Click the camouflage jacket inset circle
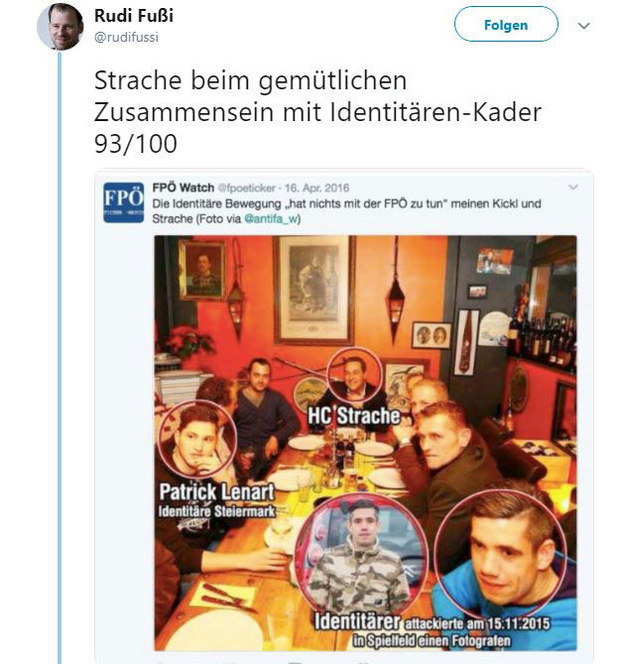The image size is (620, 664). [x=362, y=554]
